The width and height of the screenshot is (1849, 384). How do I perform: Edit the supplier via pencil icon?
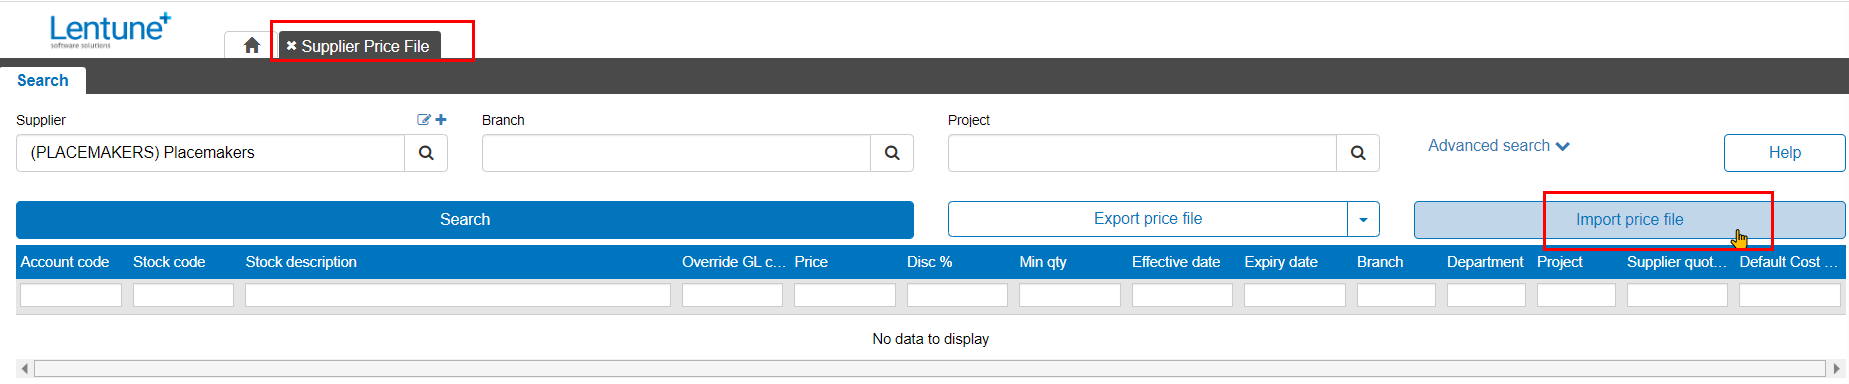click(424, 120)
